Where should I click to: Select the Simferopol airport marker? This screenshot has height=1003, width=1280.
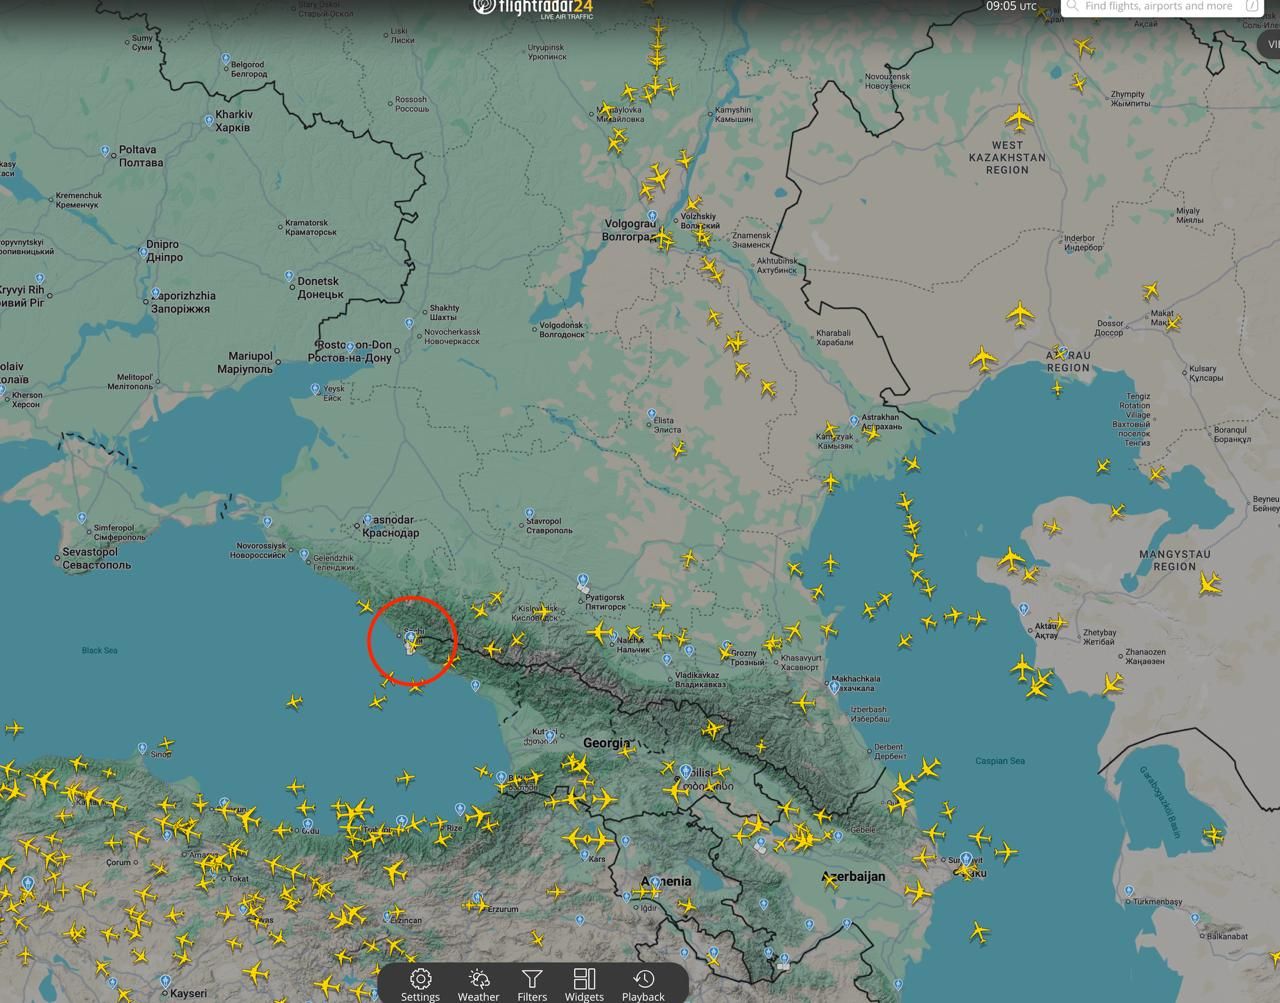pyautogui.click(x=82, y=518)
